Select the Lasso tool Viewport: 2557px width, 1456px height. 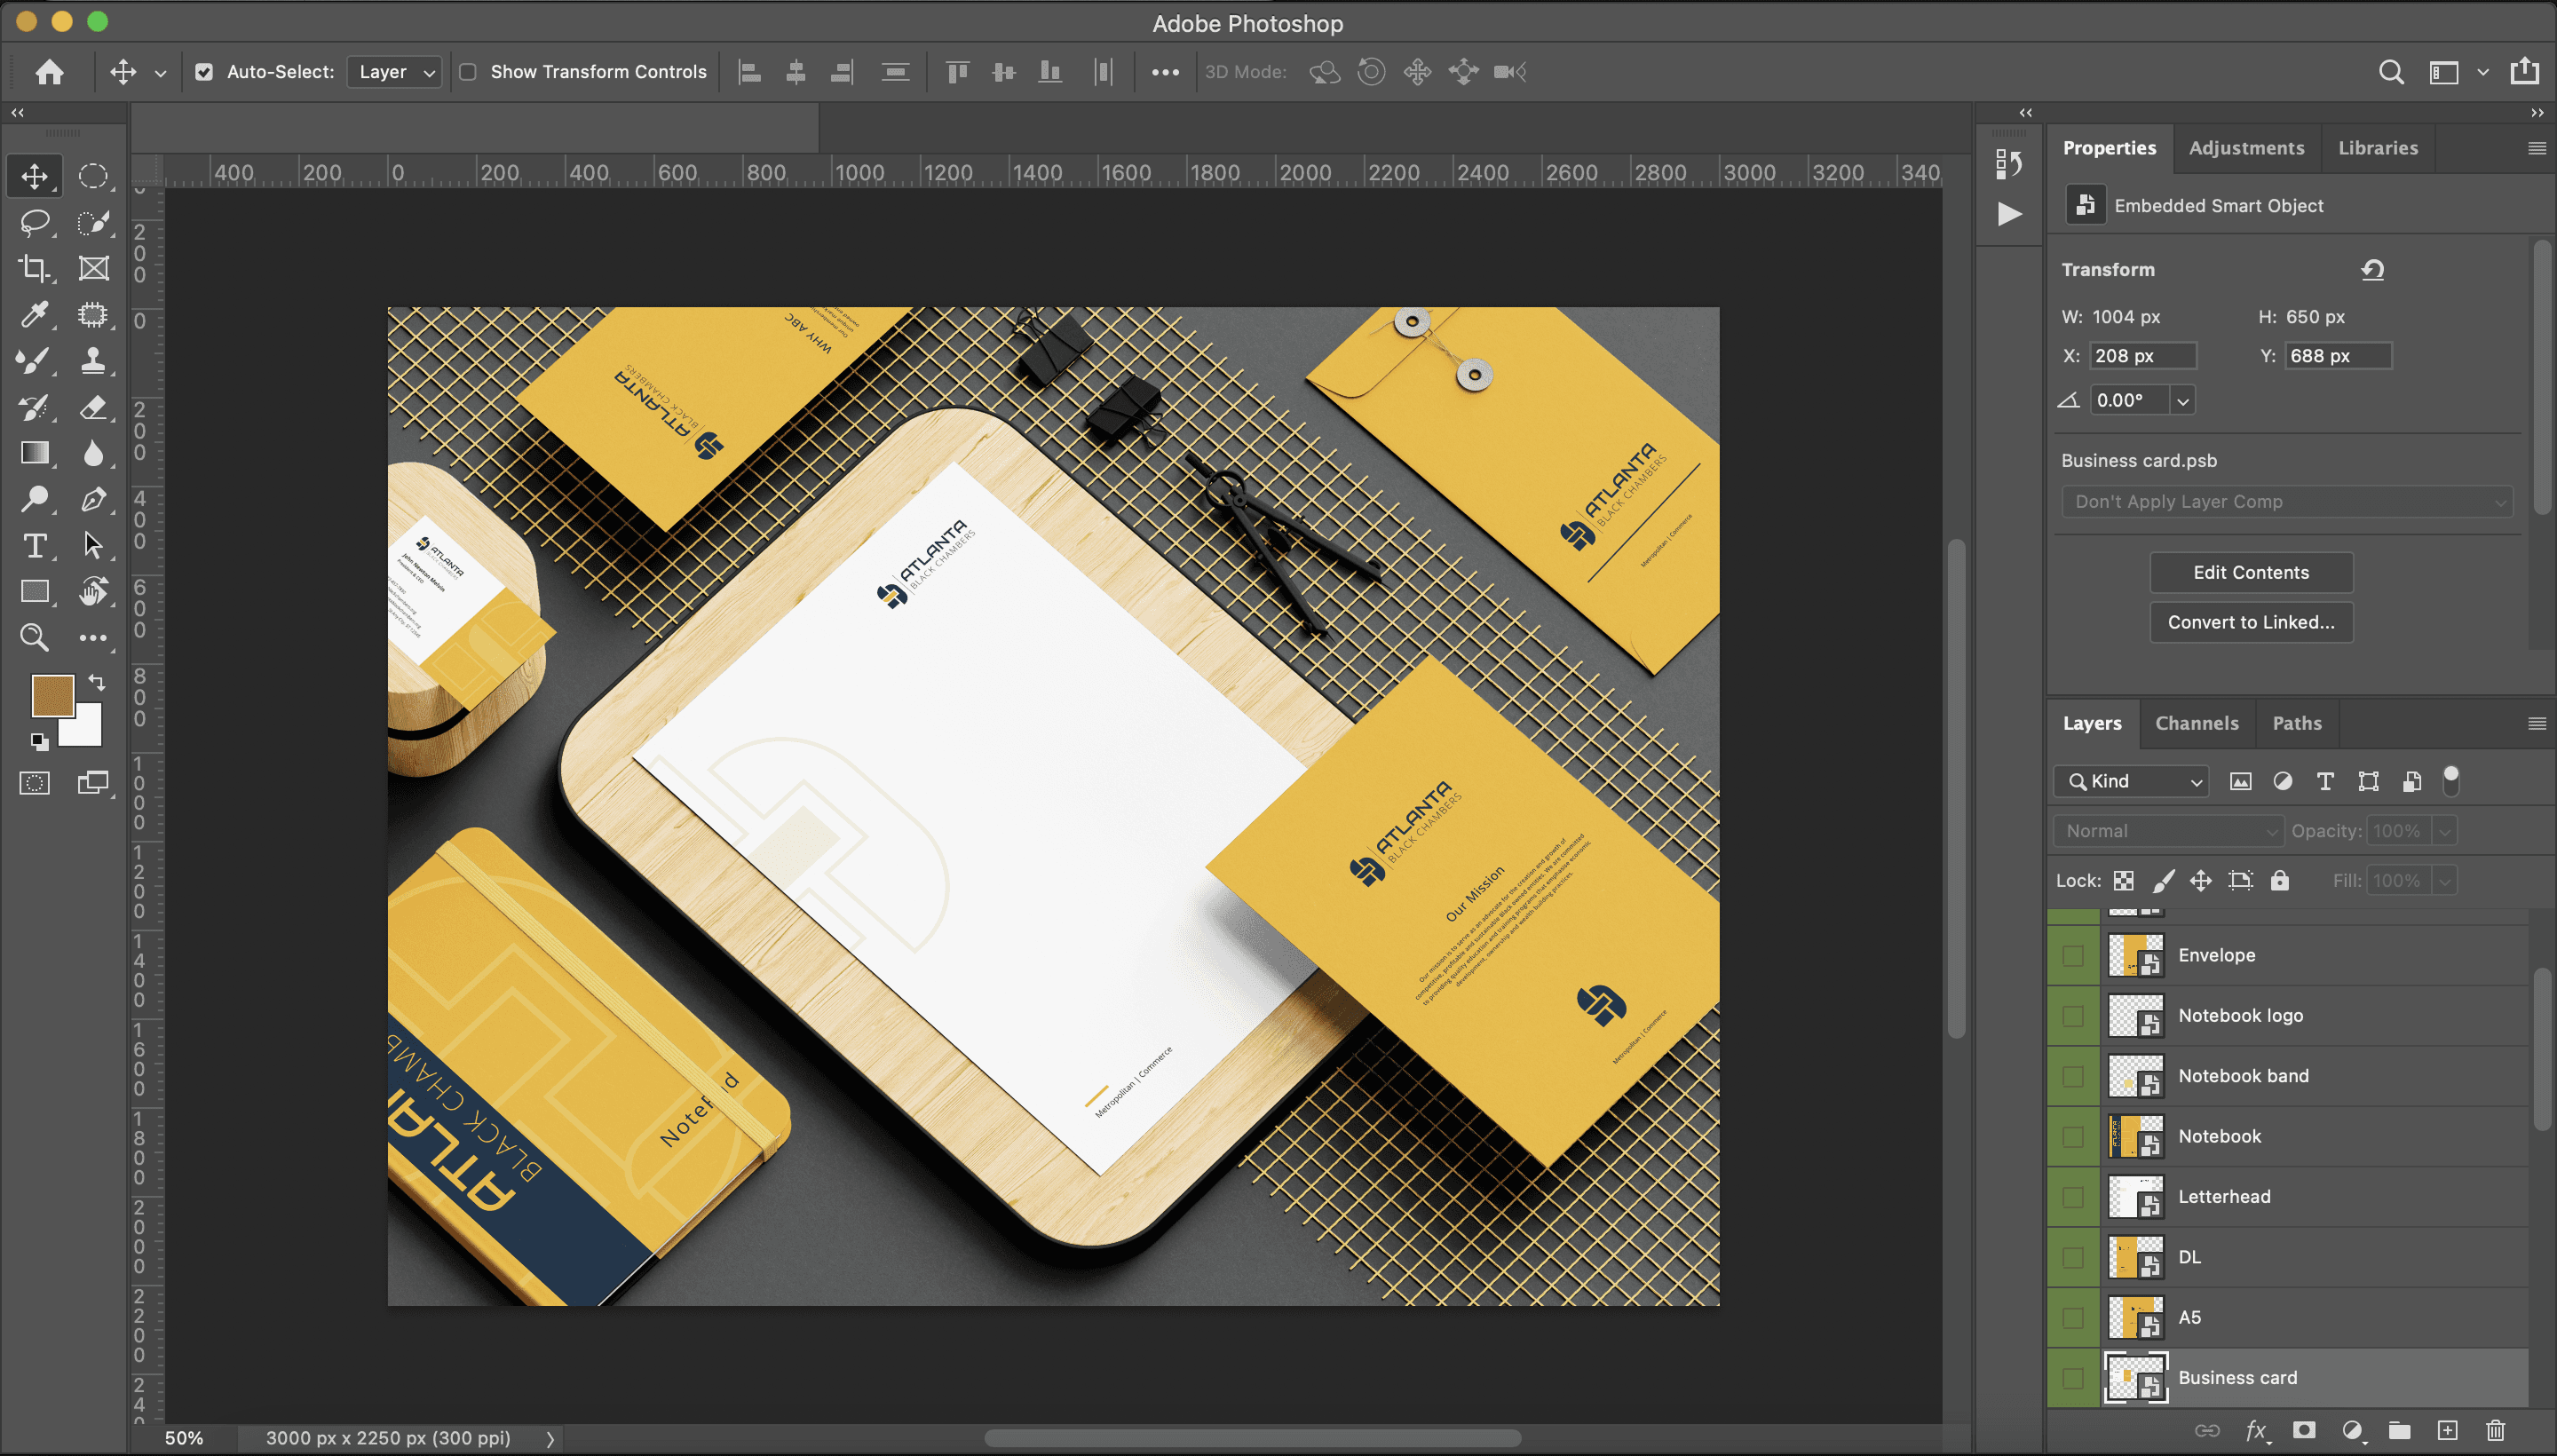35,222
